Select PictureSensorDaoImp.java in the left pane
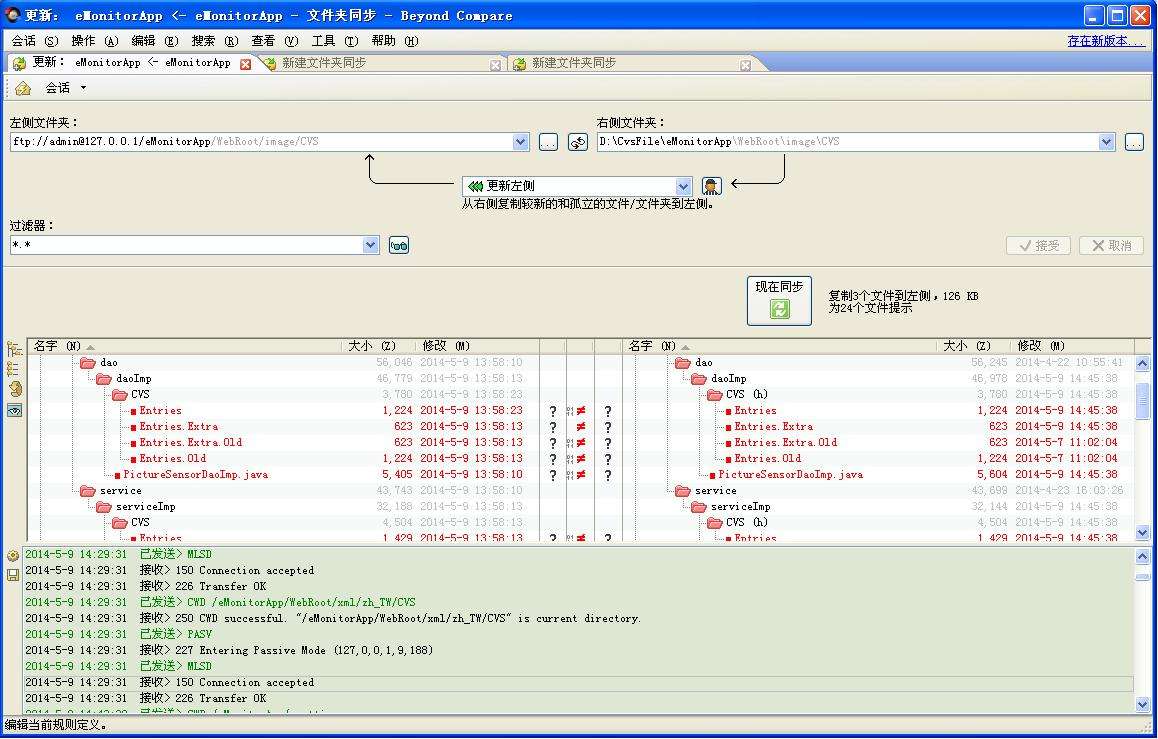Screen dimensions: 1158x739 pos(195,474)
